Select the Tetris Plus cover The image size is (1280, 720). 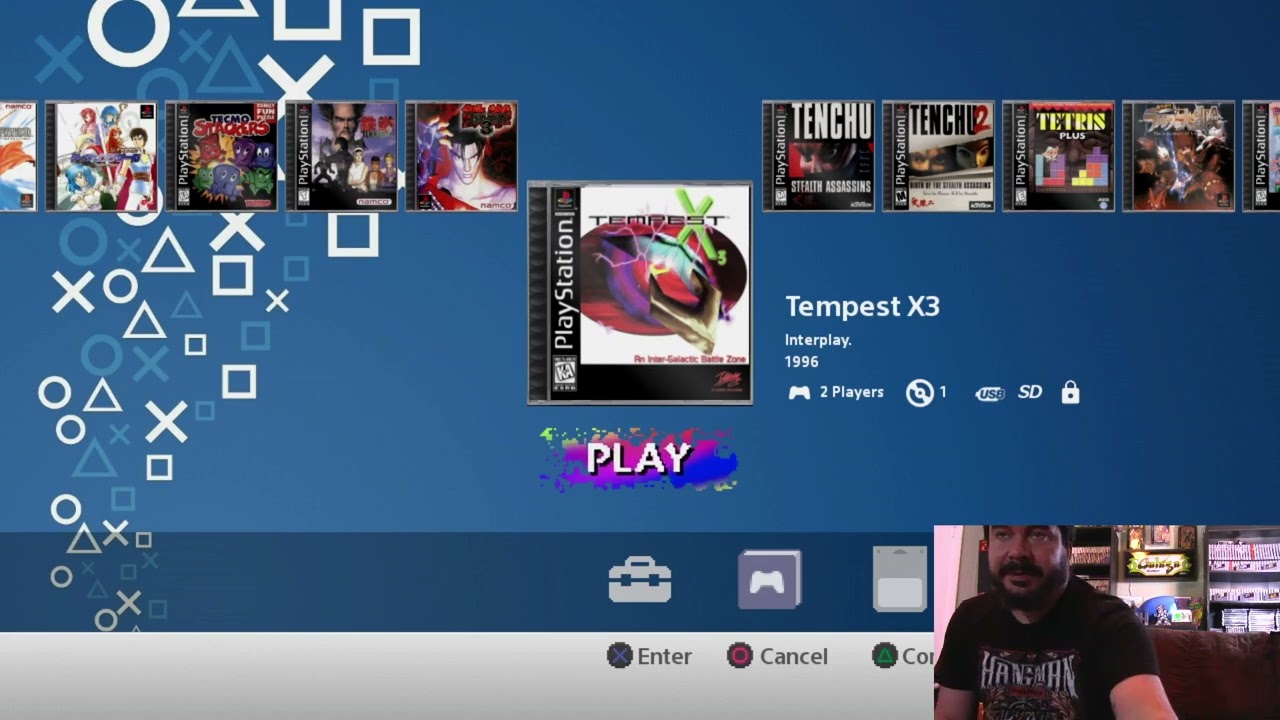1058,156
